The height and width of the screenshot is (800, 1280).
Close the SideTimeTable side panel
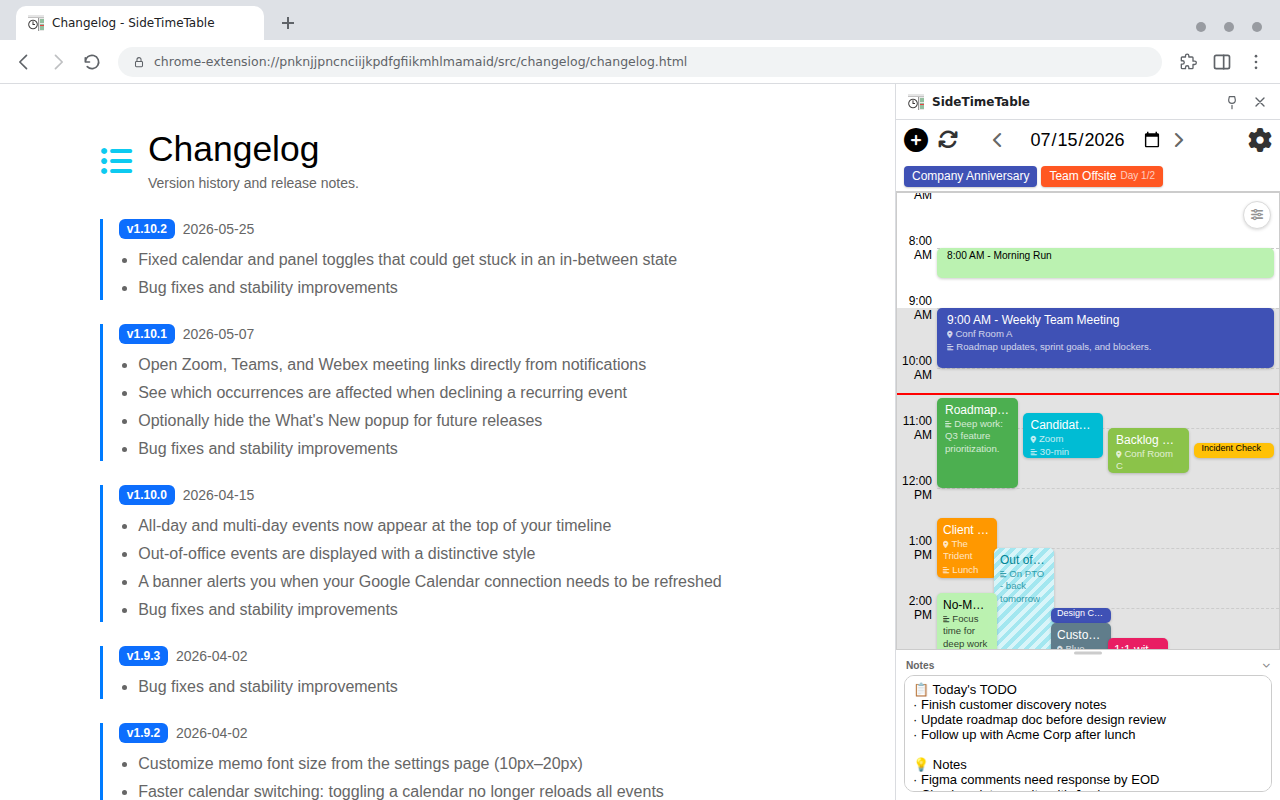[x=1260, y=102]
